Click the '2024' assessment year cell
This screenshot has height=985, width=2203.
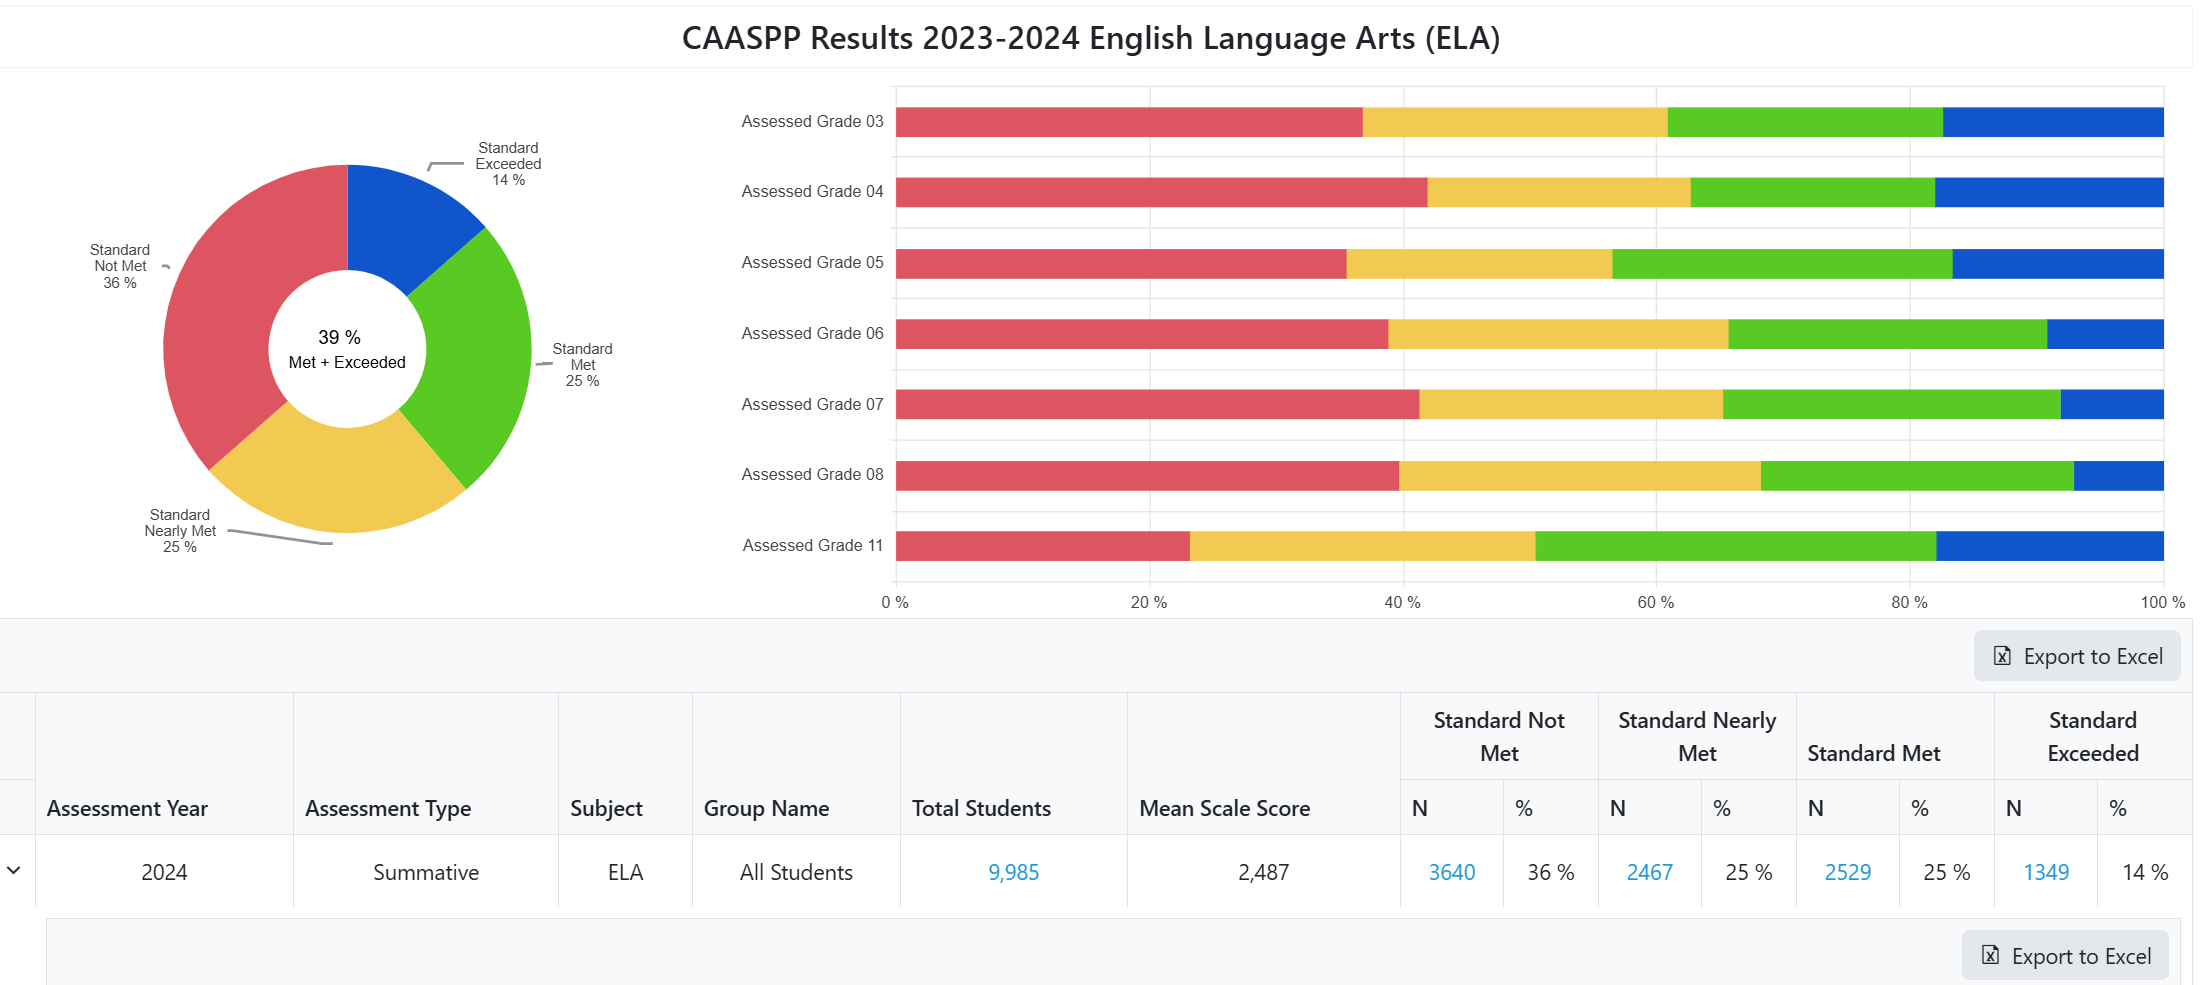pos(164,872)
